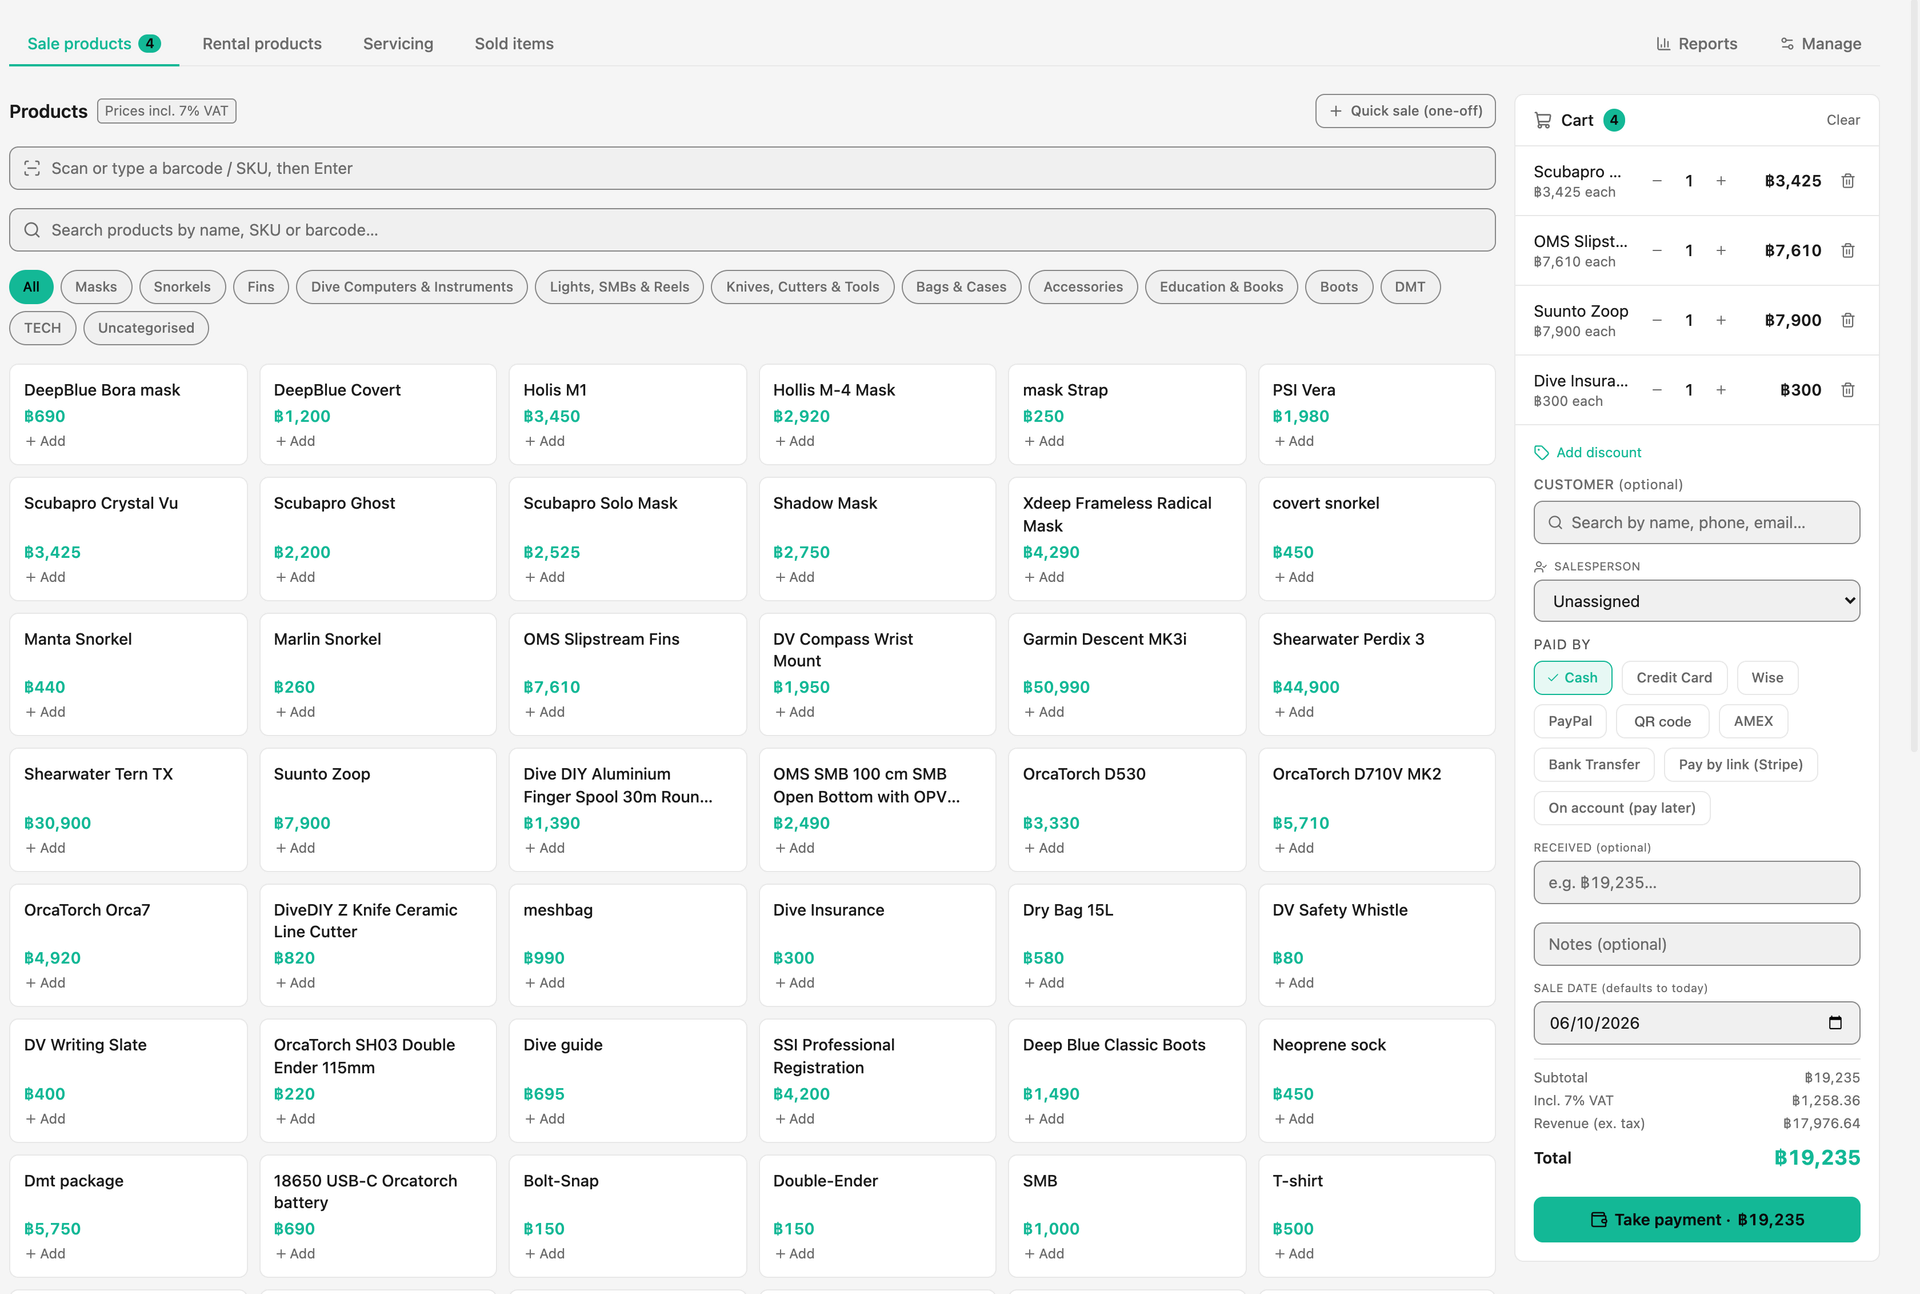
Task: Increase OMS Slipstream quantity by one
Action: click(1721, 251)
